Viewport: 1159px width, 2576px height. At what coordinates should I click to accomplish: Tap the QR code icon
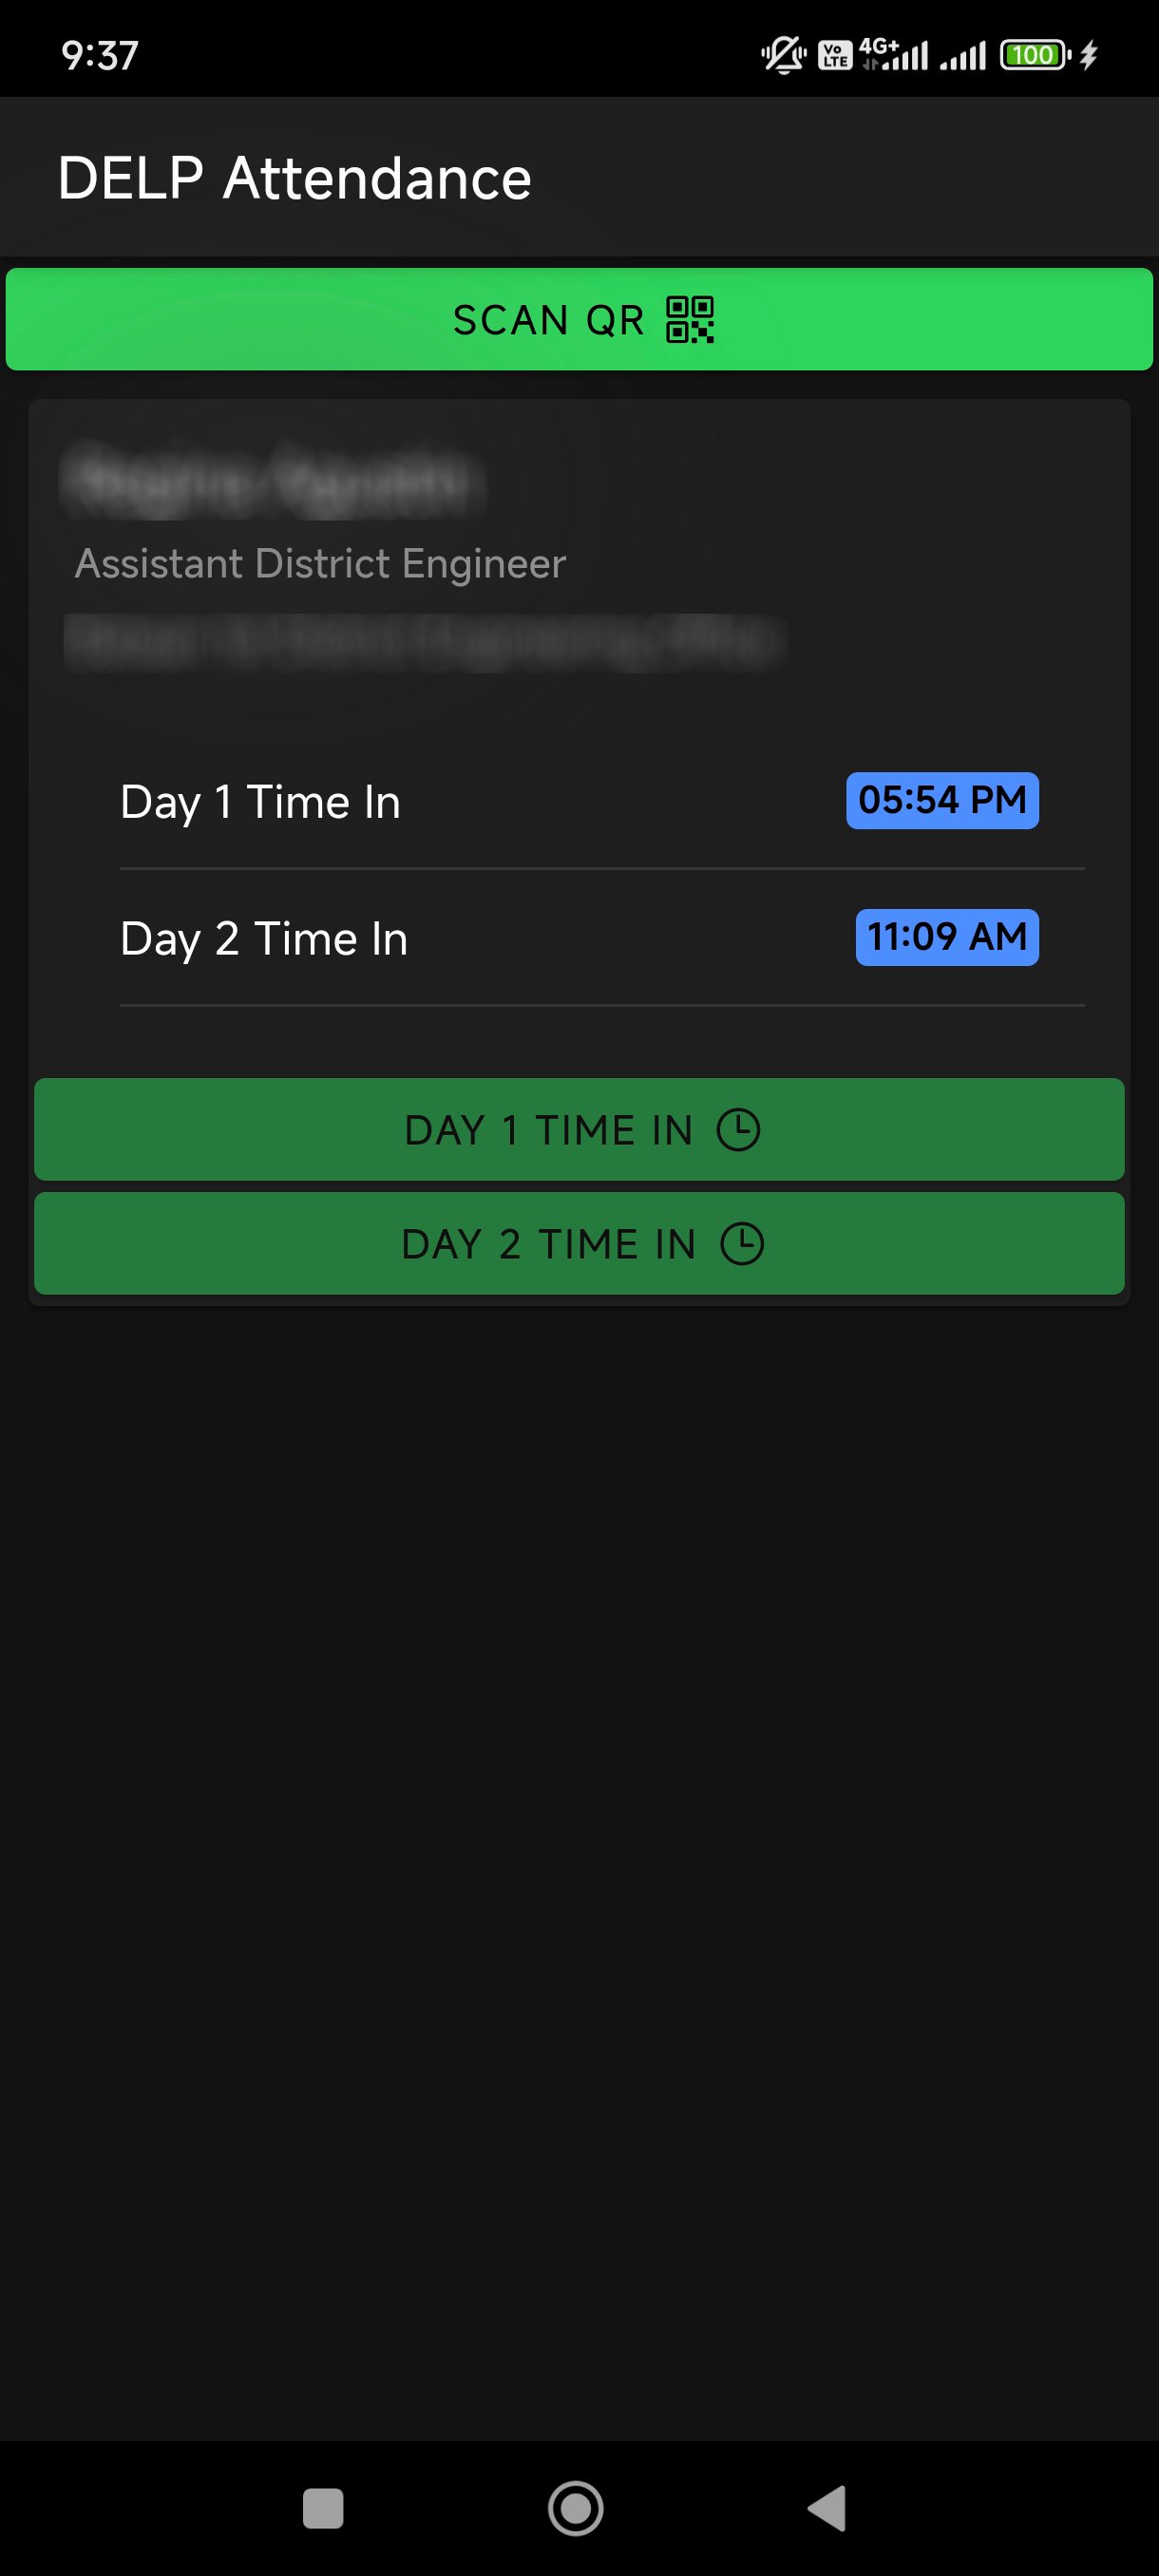point(690,320)
